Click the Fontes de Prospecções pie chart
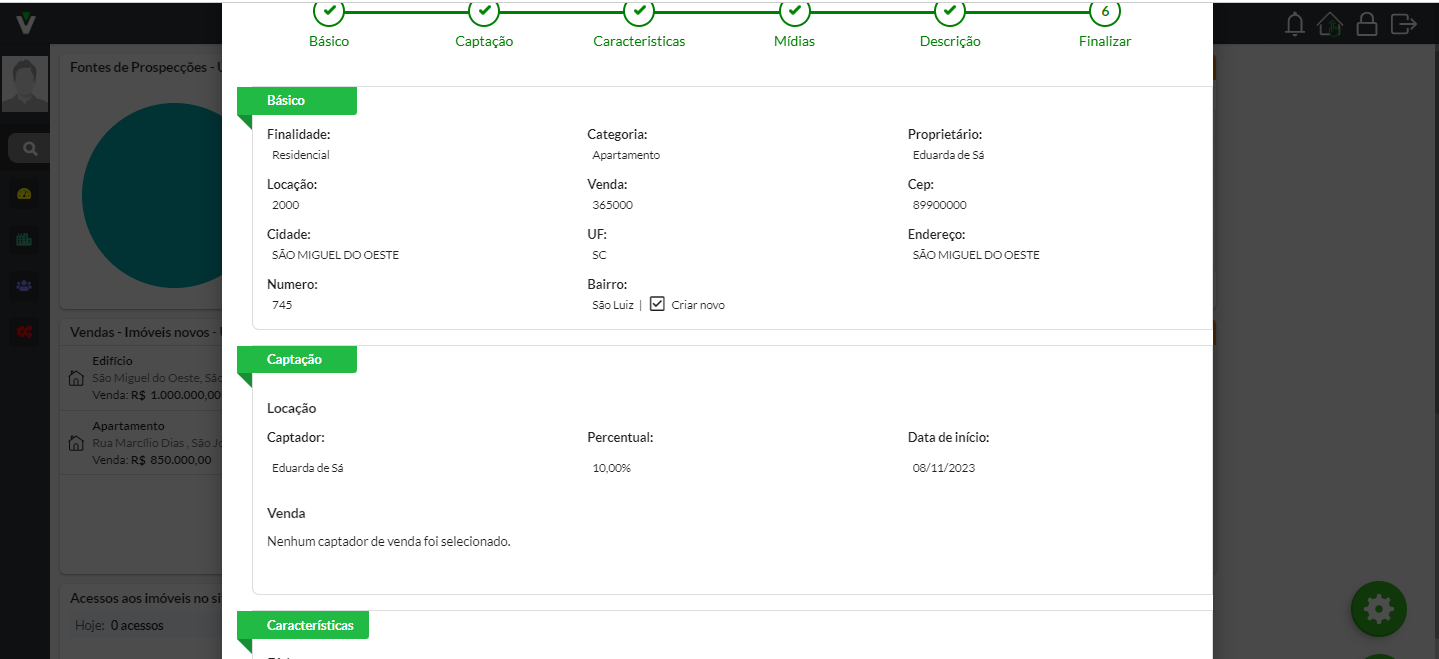 point(151,196)
